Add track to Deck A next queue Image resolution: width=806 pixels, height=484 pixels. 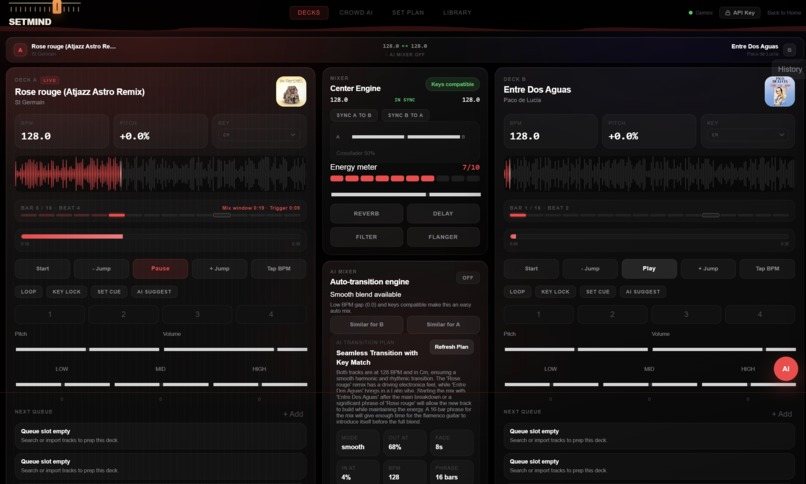pyautogui.click(x=293, y=414)
